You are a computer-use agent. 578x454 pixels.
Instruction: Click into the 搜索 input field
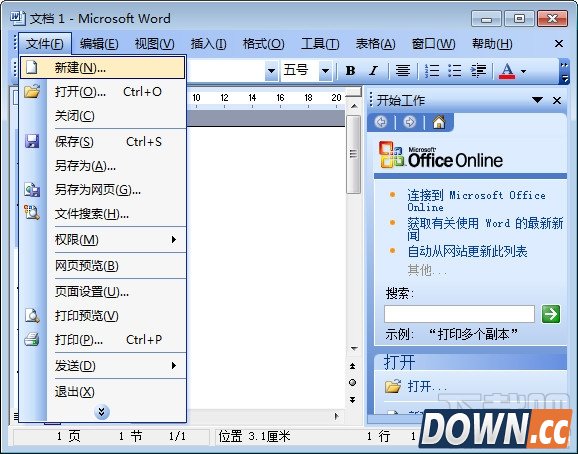(459, 314)
